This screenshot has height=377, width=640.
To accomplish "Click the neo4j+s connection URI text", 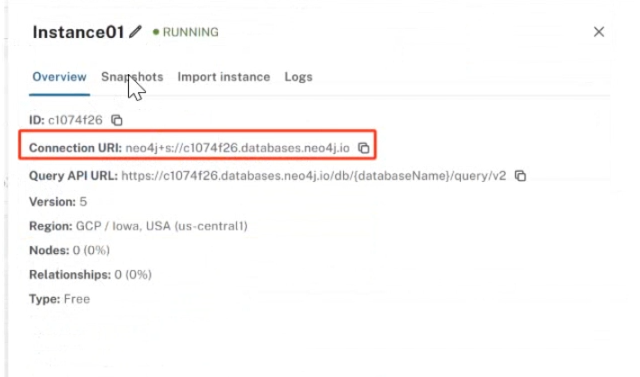I will pyautogui.click(x=238, y=148).
